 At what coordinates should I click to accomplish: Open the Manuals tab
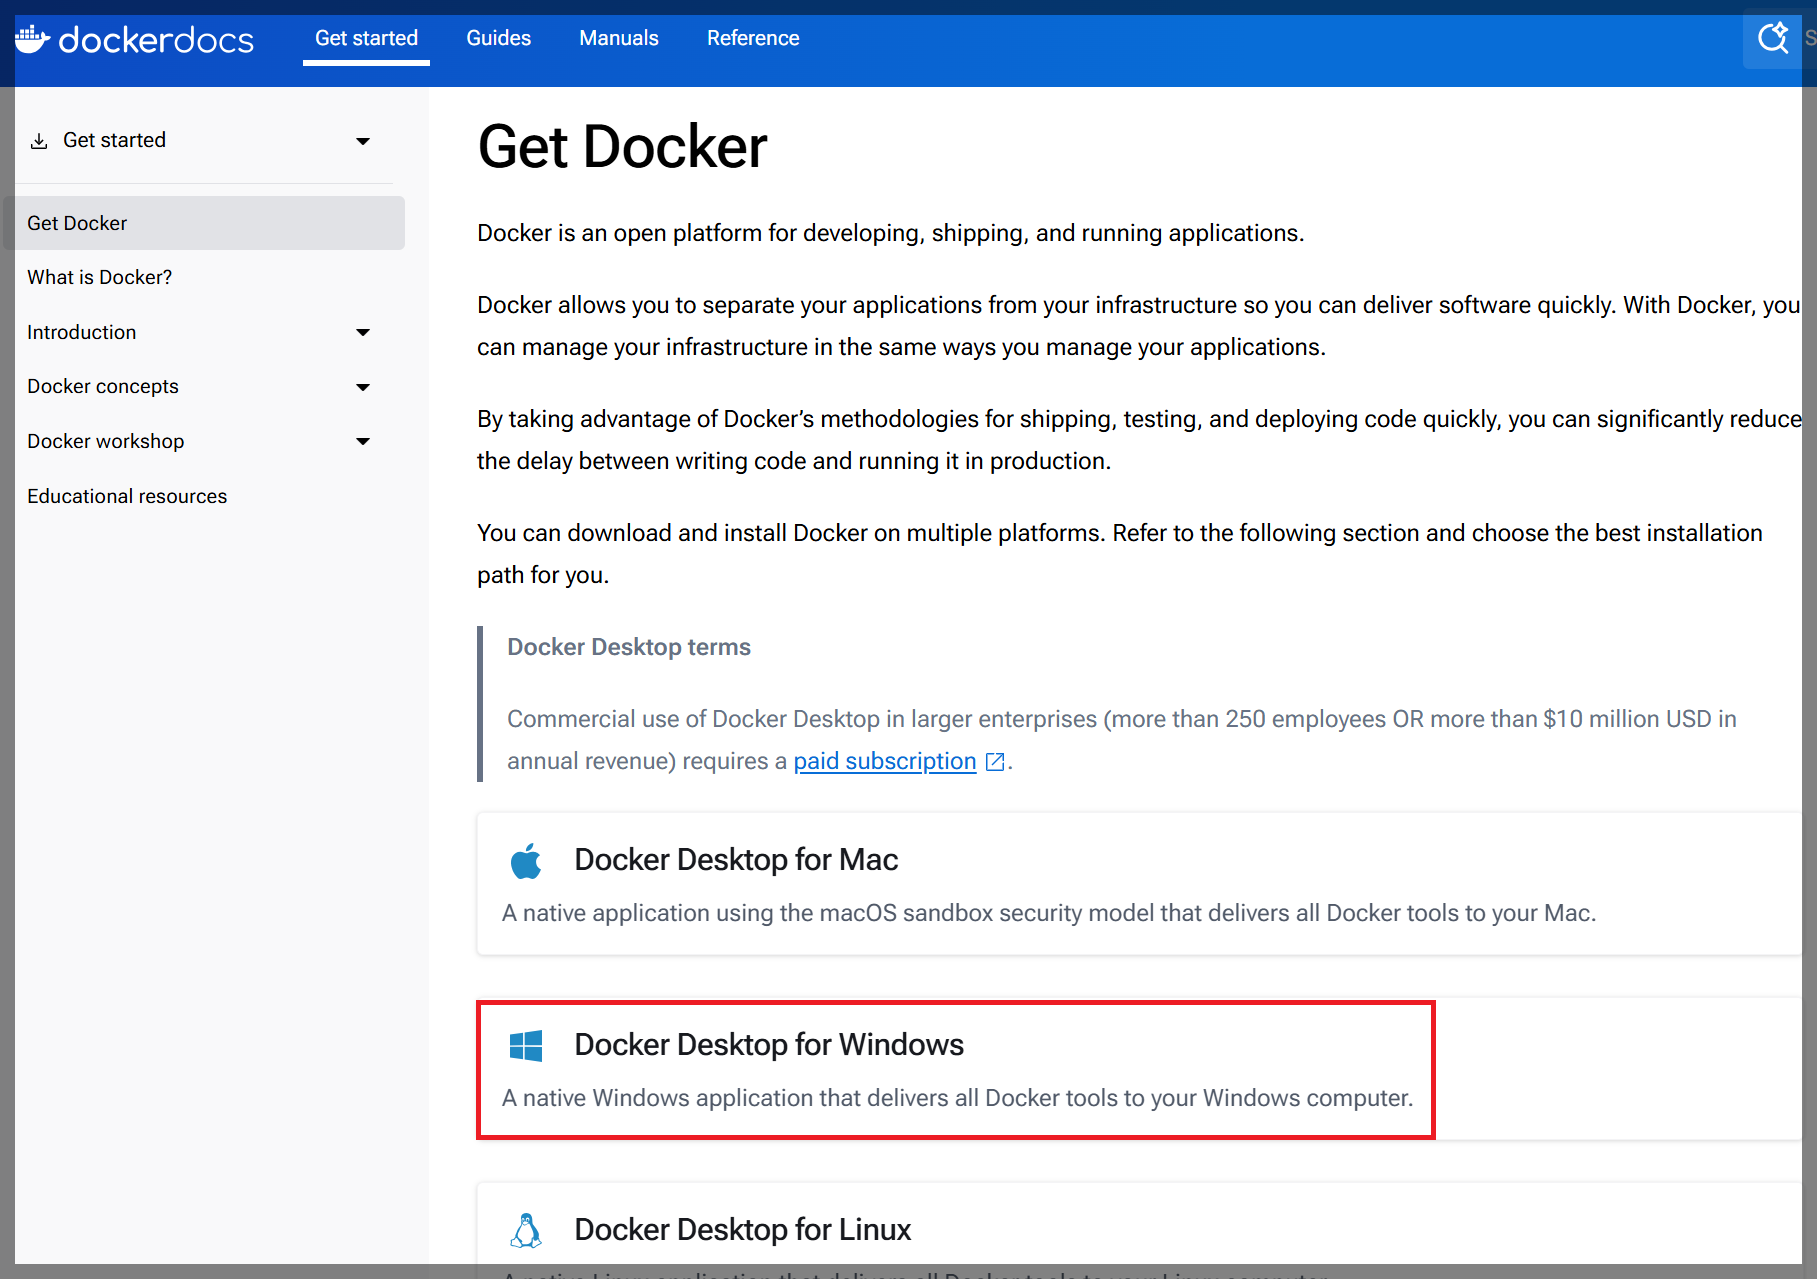(x=619, y=38)
